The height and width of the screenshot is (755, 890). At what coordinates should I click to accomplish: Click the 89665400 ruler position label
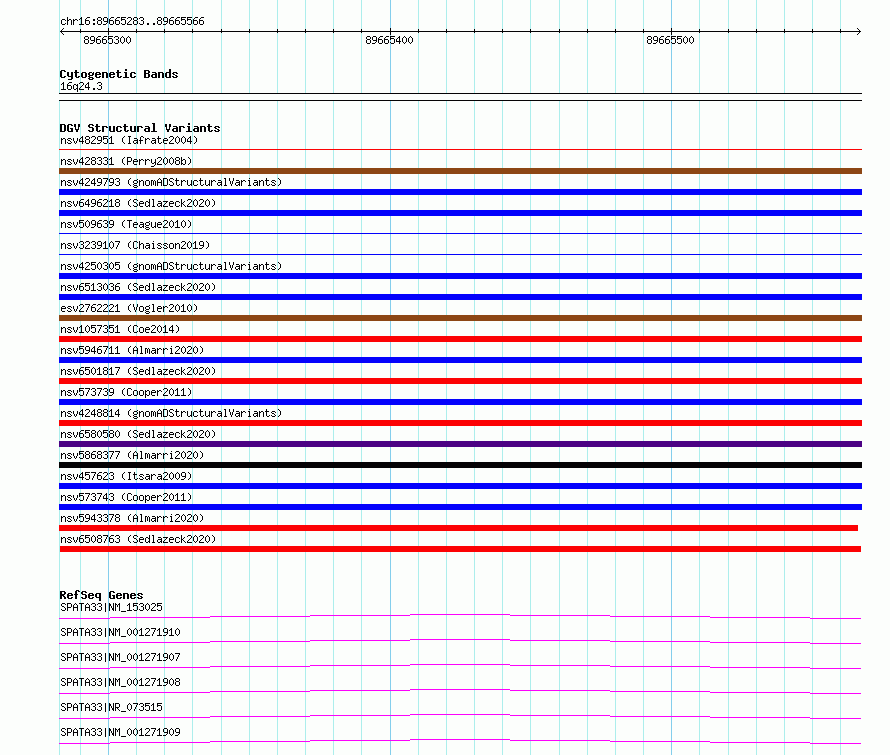click(x=389, y=40)
